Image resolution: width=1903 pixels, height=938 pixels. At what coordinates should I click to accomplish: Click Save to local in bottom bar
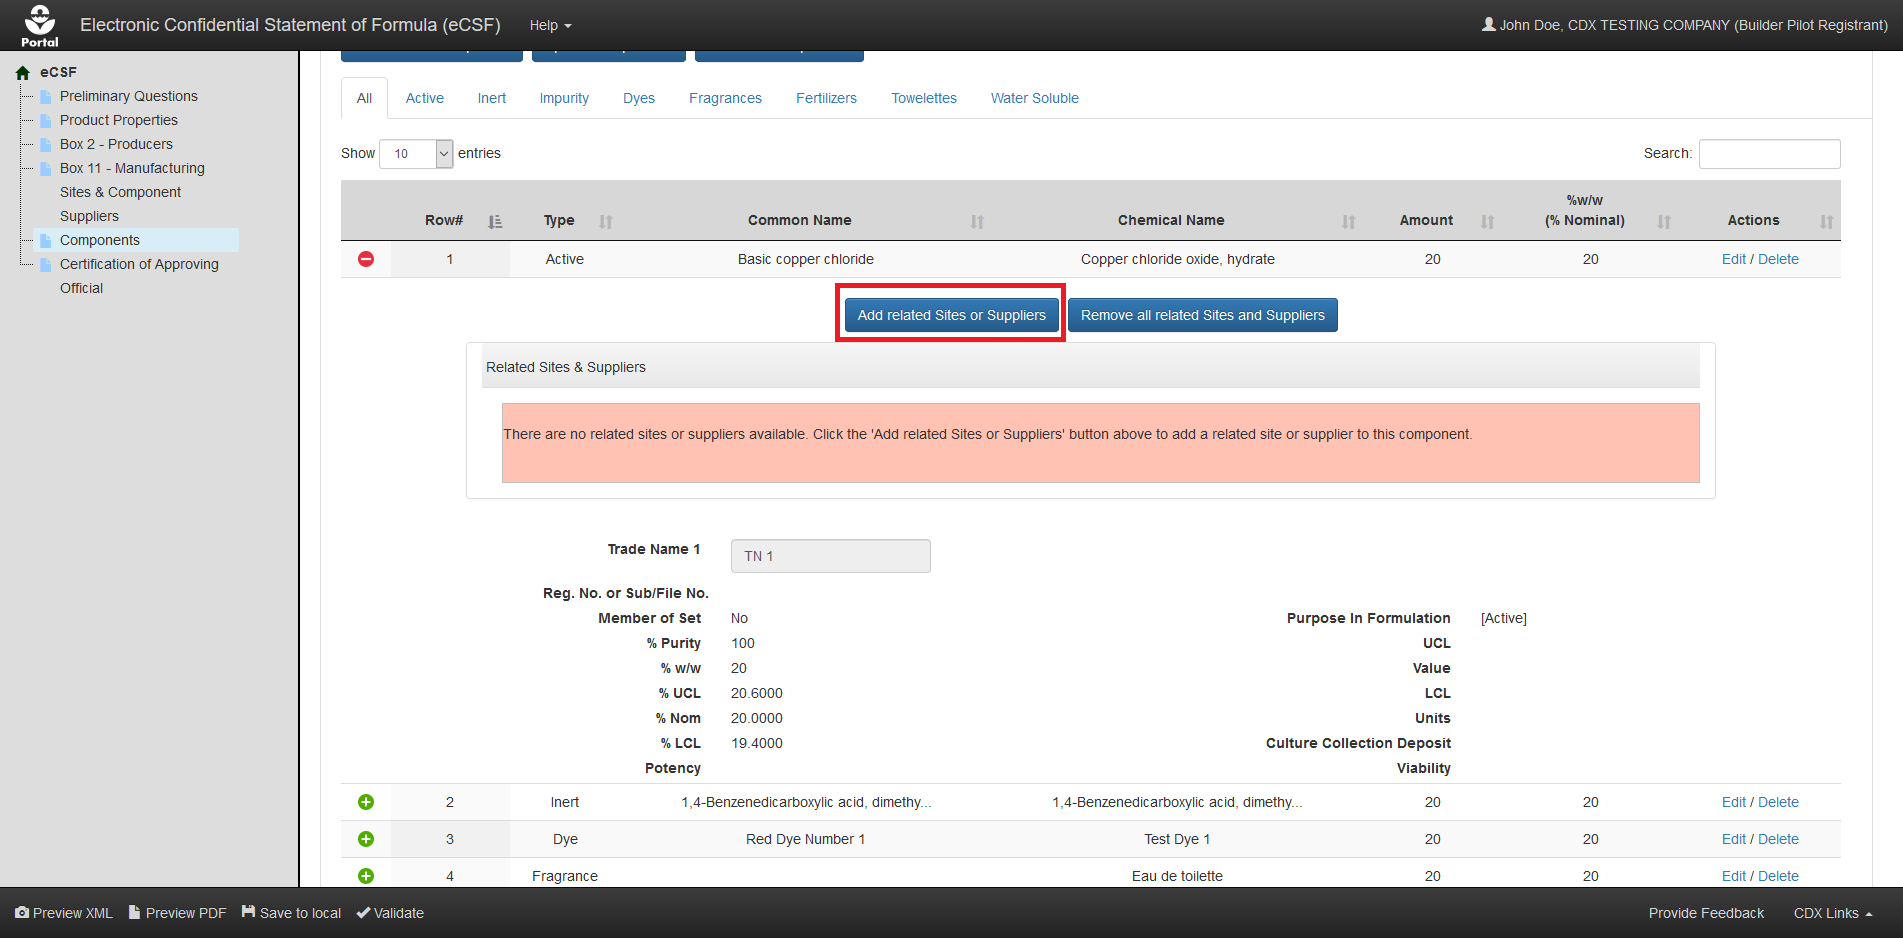coord(291,913)
